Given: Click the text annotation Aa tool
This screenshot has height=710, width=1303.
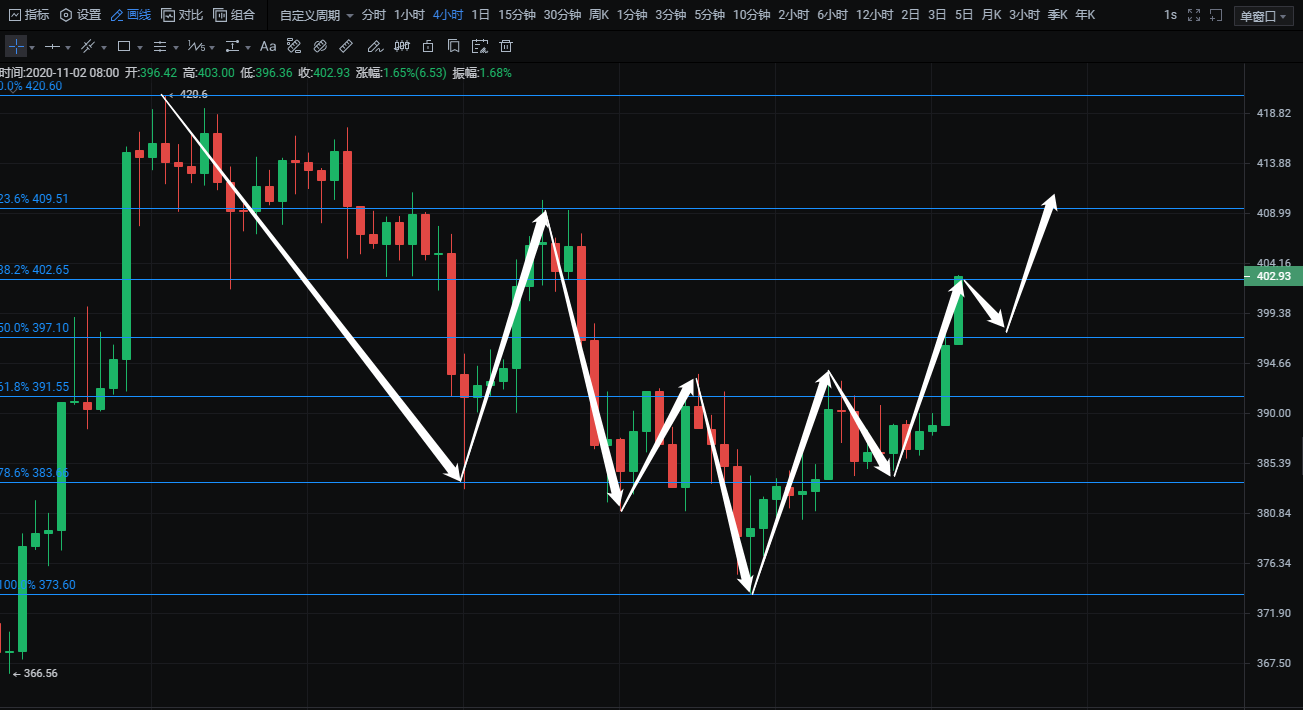Looking at the screenshot, I should [268, 47].
